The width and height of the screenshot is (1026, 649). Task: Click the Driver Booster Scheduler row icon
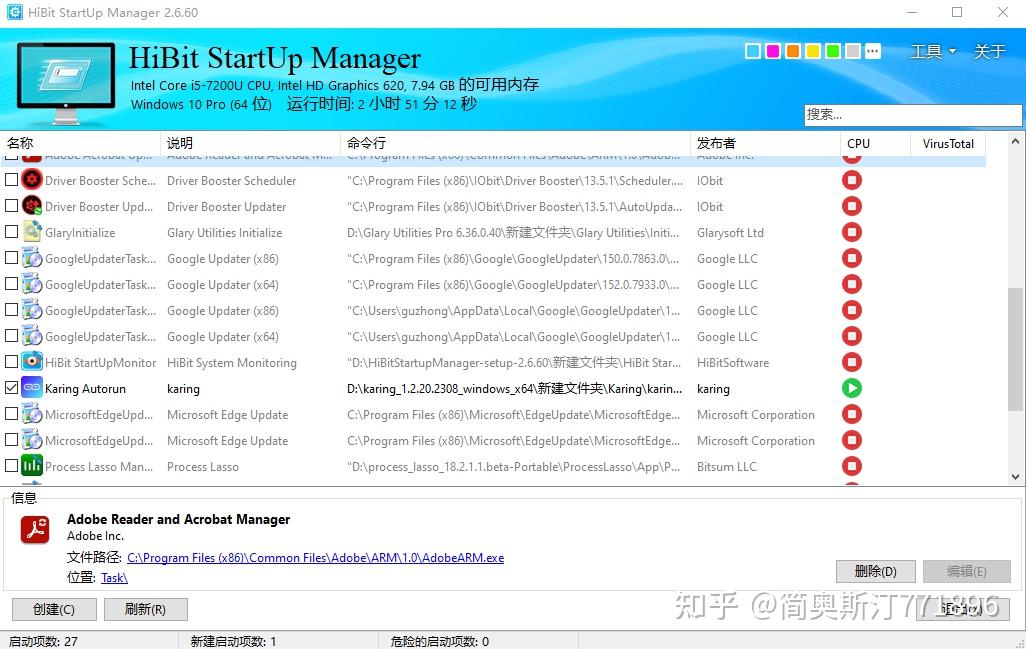31,180
